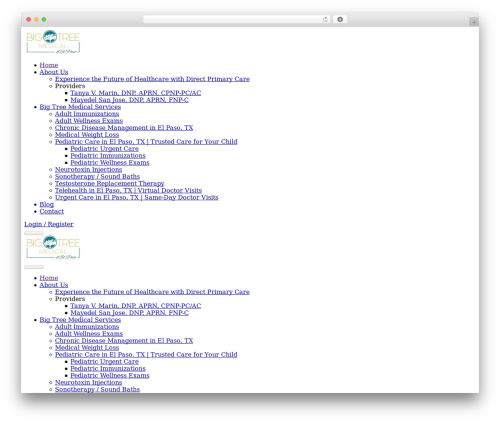Open Home link in second menu

pos(49,278)
